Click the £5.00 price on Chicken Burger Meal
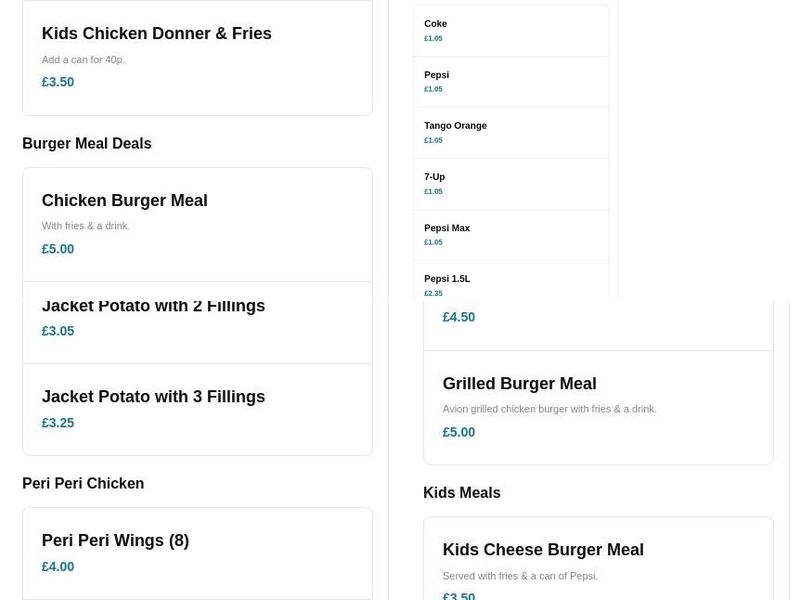The height and width of the screenshot is (600, 800). 57,248
